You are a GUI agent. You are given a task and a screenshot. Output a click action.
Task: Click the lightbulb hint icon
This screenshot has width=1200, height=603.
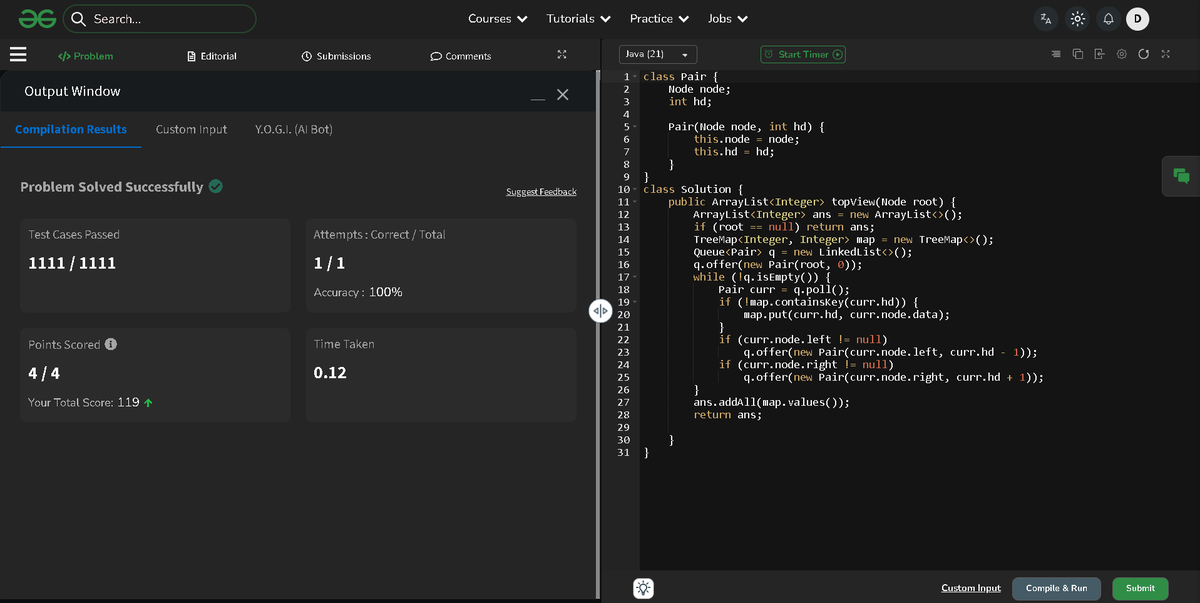click(644, 588)
